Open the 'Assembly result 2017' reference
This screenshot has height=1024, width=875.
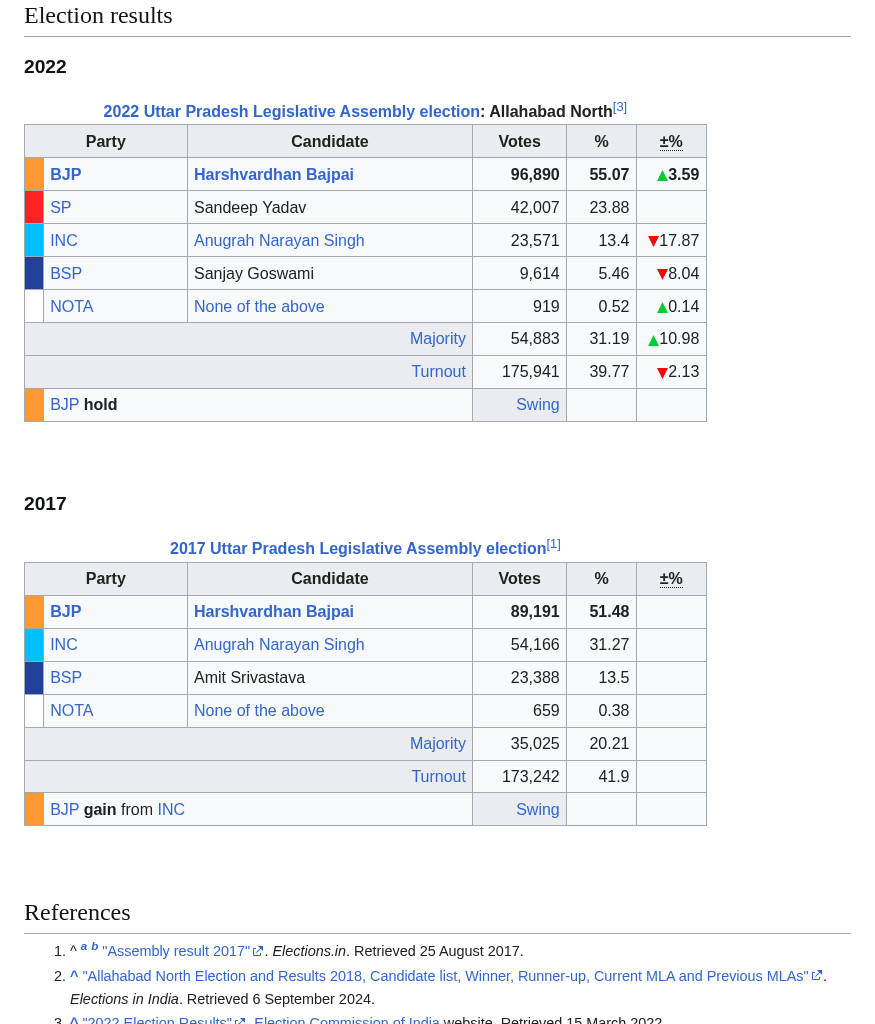tap(176, 951)
